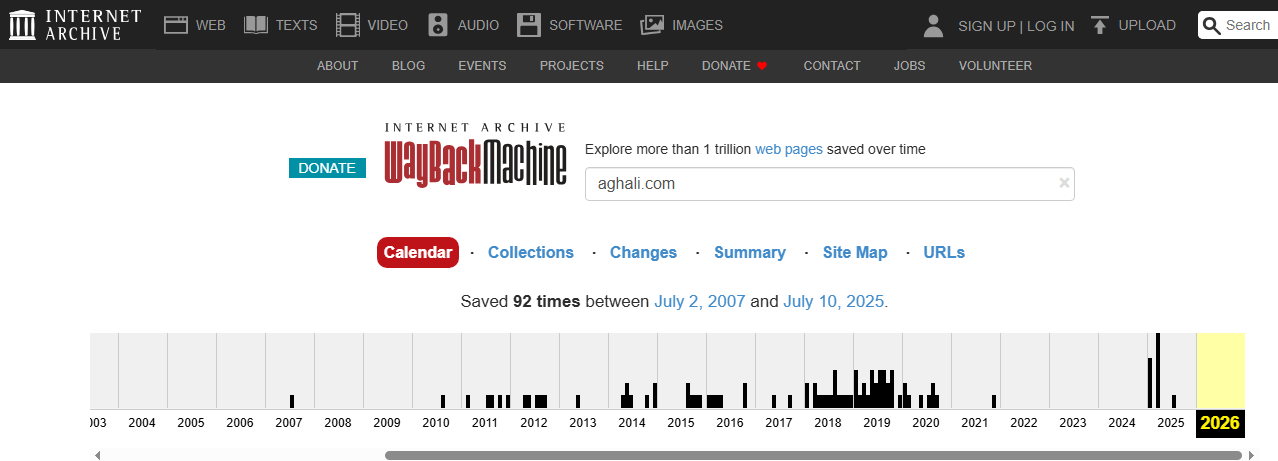The image size is (1278, 461).
Task: Select year 2011 on the timeline
Action: (485, 422)
